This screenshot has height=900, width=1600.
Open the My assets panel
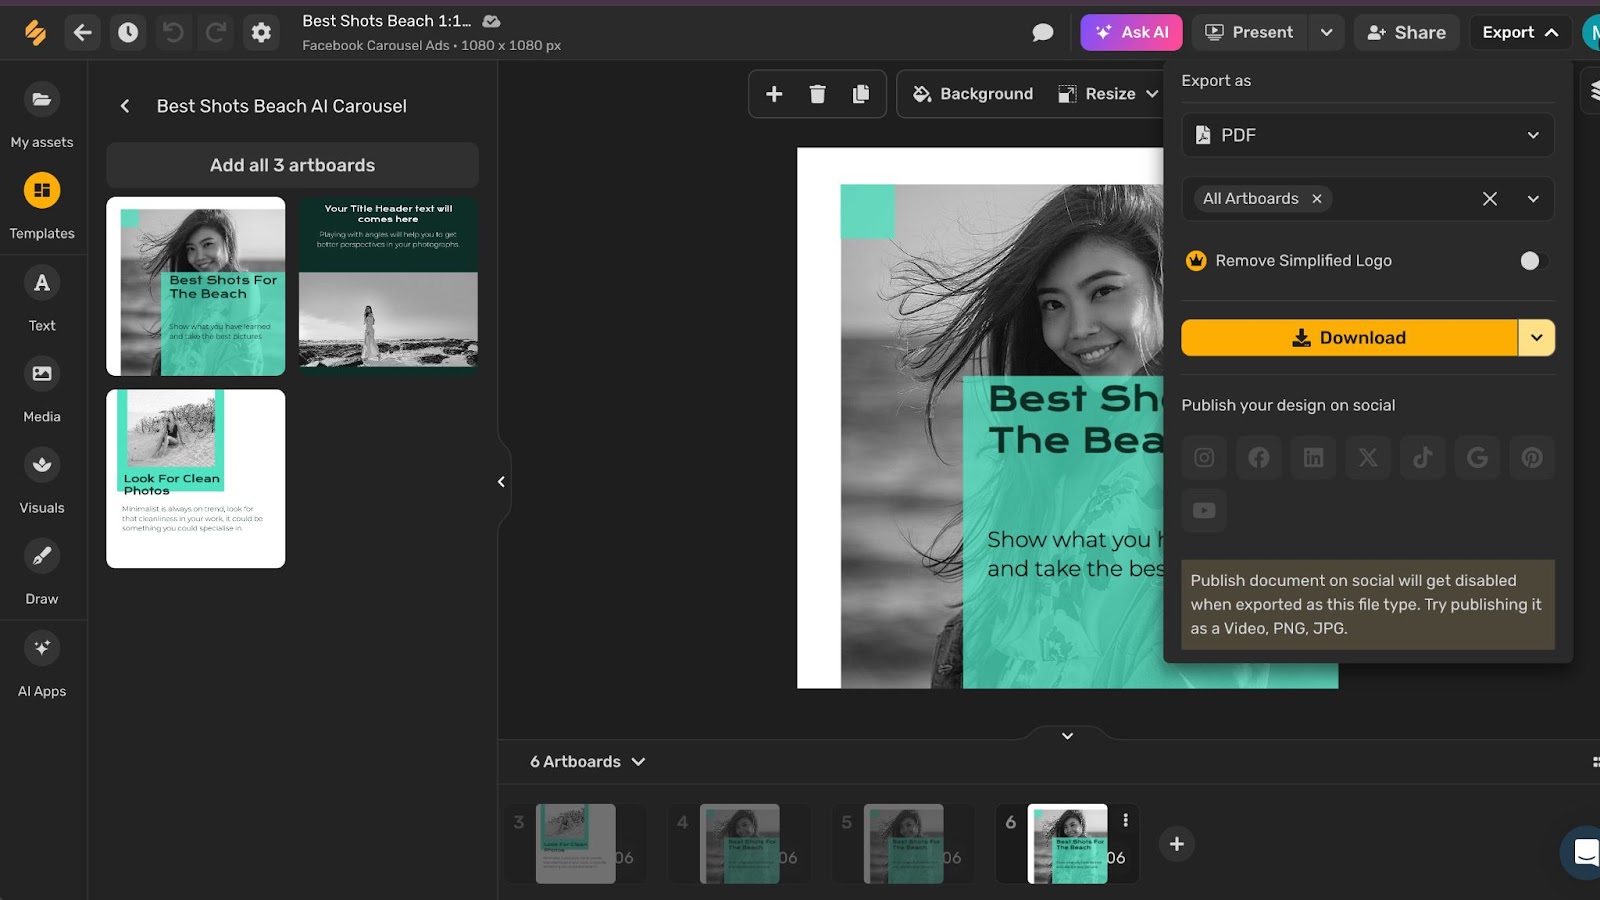[41, 113]
